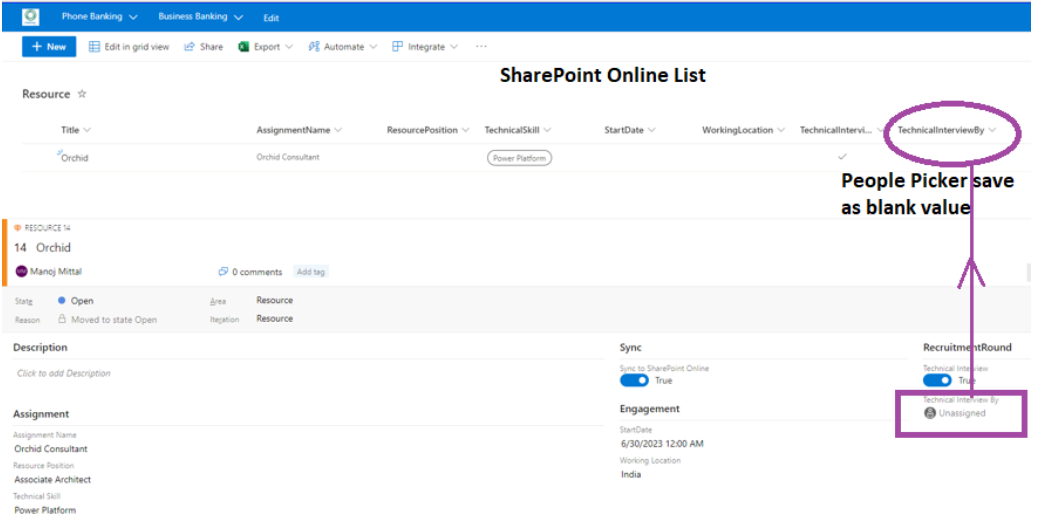The height and width of the screenshot is (518, 1056).
Task: Click the Working Location field India
Action: click(x=631, y=474)
